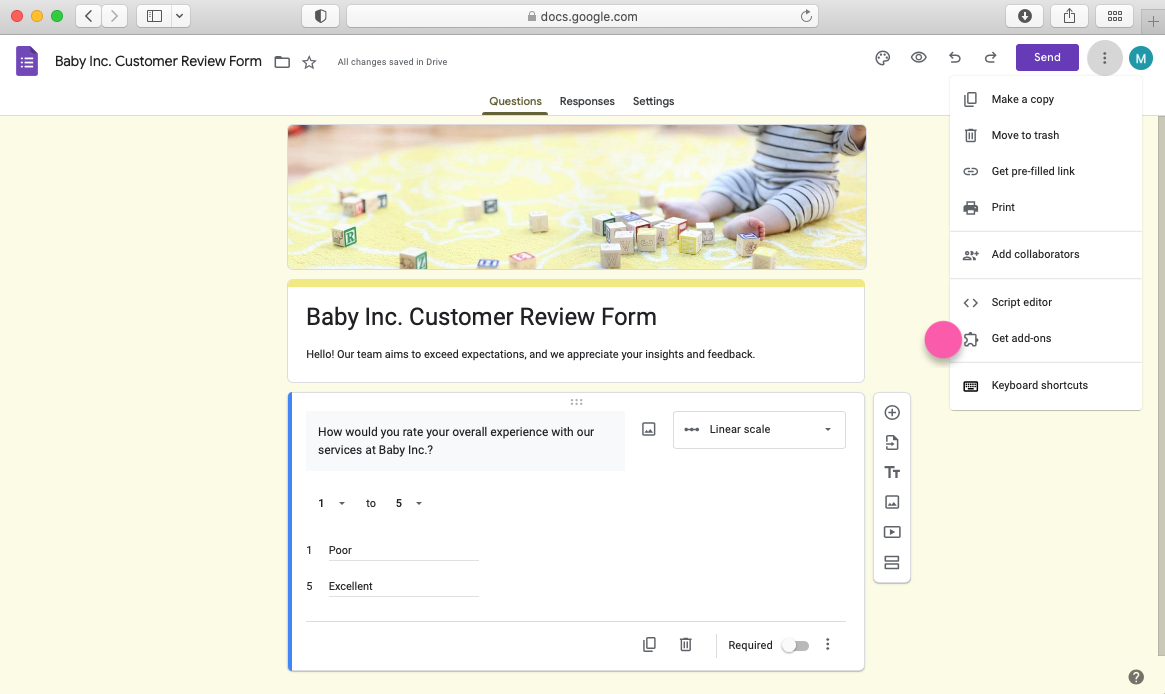Add a title and description block
This screenshot has height=694, width=1165.
tap(892, 472)
